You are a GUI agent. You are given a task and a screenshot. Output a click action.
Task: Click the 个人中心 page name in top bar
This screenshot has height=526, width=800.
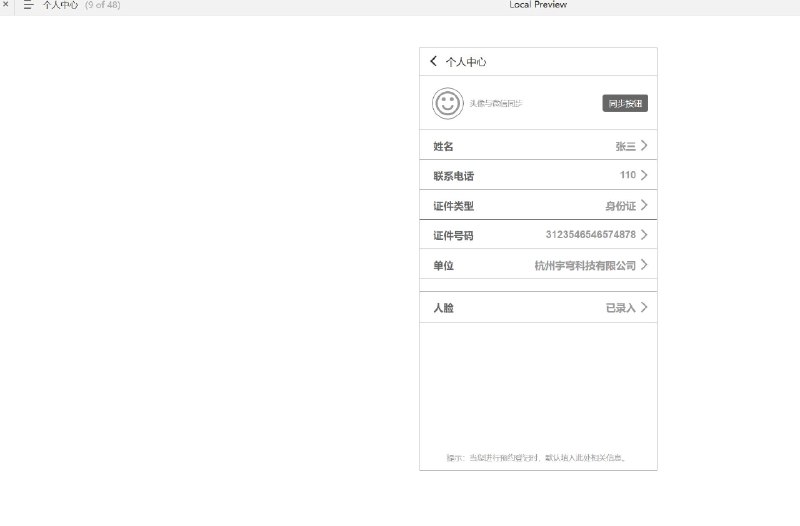pyautogui.click(x=60, y=5)
